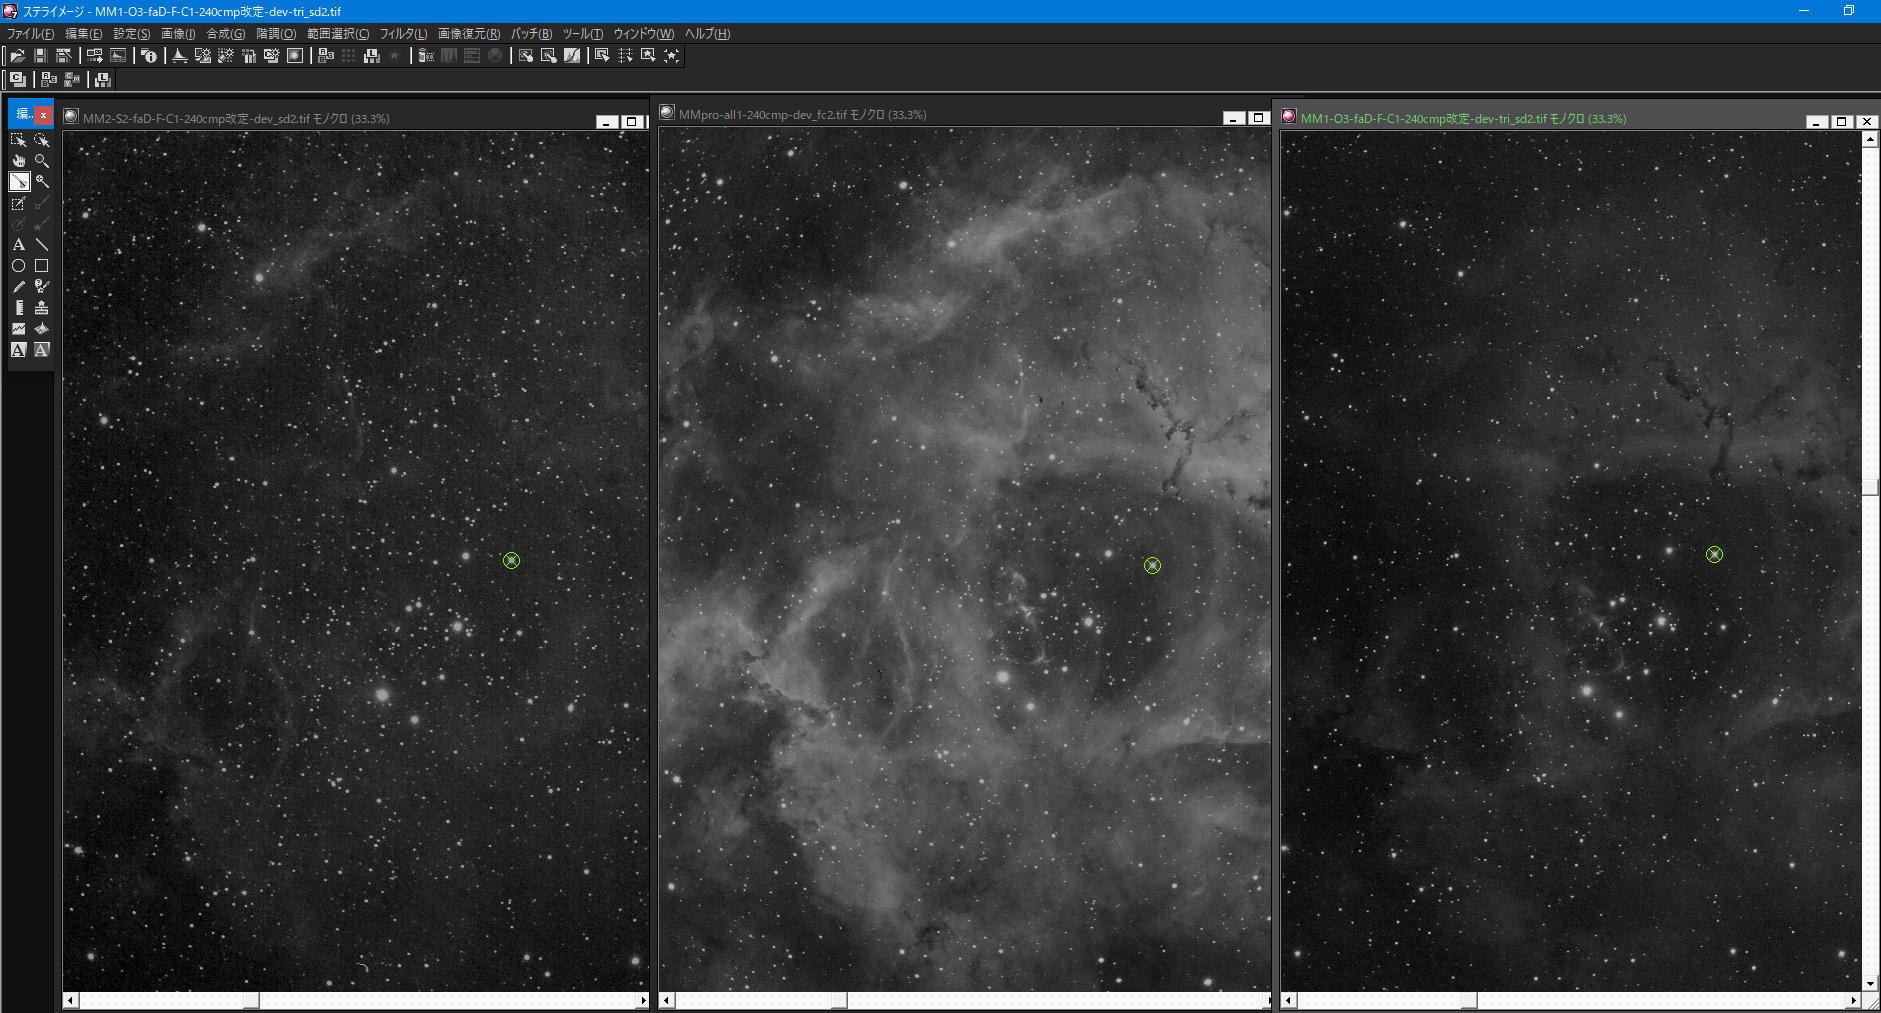This screenshot has width=1881, height=1013.
Task: Click the RGB icon in second toolbar row
Action: tap(48, 79)
